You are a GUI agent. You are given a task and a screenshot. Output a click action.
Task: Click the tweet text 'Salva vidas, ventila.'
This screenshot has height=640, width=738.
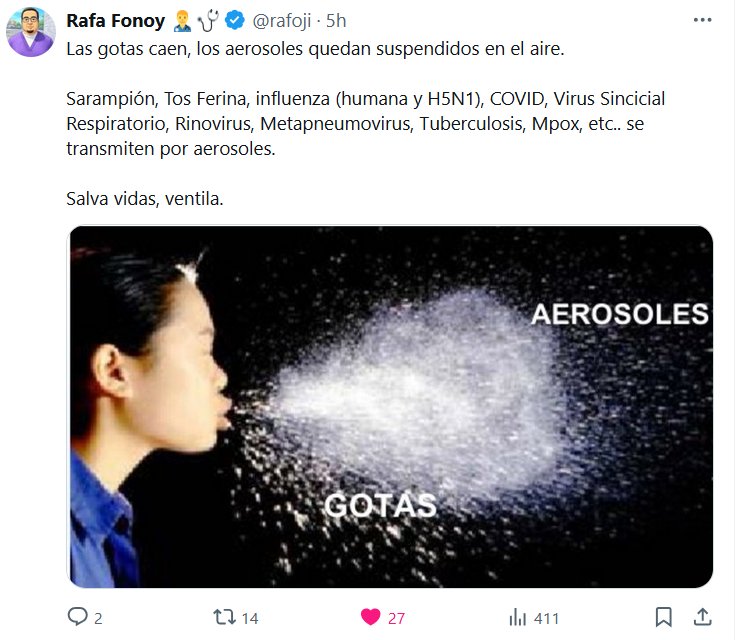145,199
